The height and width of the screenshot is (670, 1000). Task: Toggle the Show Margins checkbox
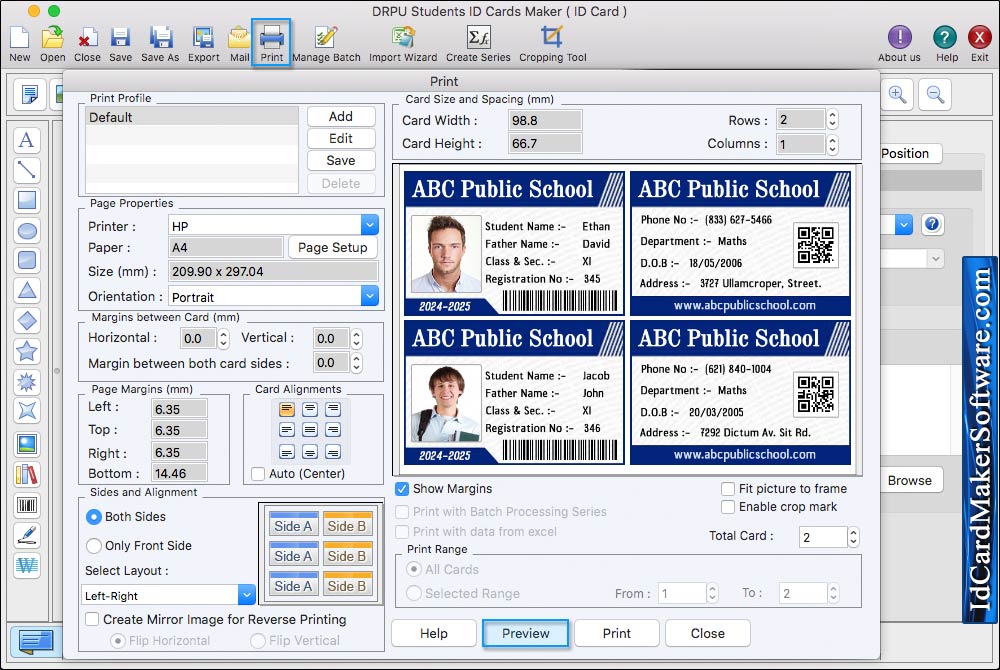pos(402,489)
